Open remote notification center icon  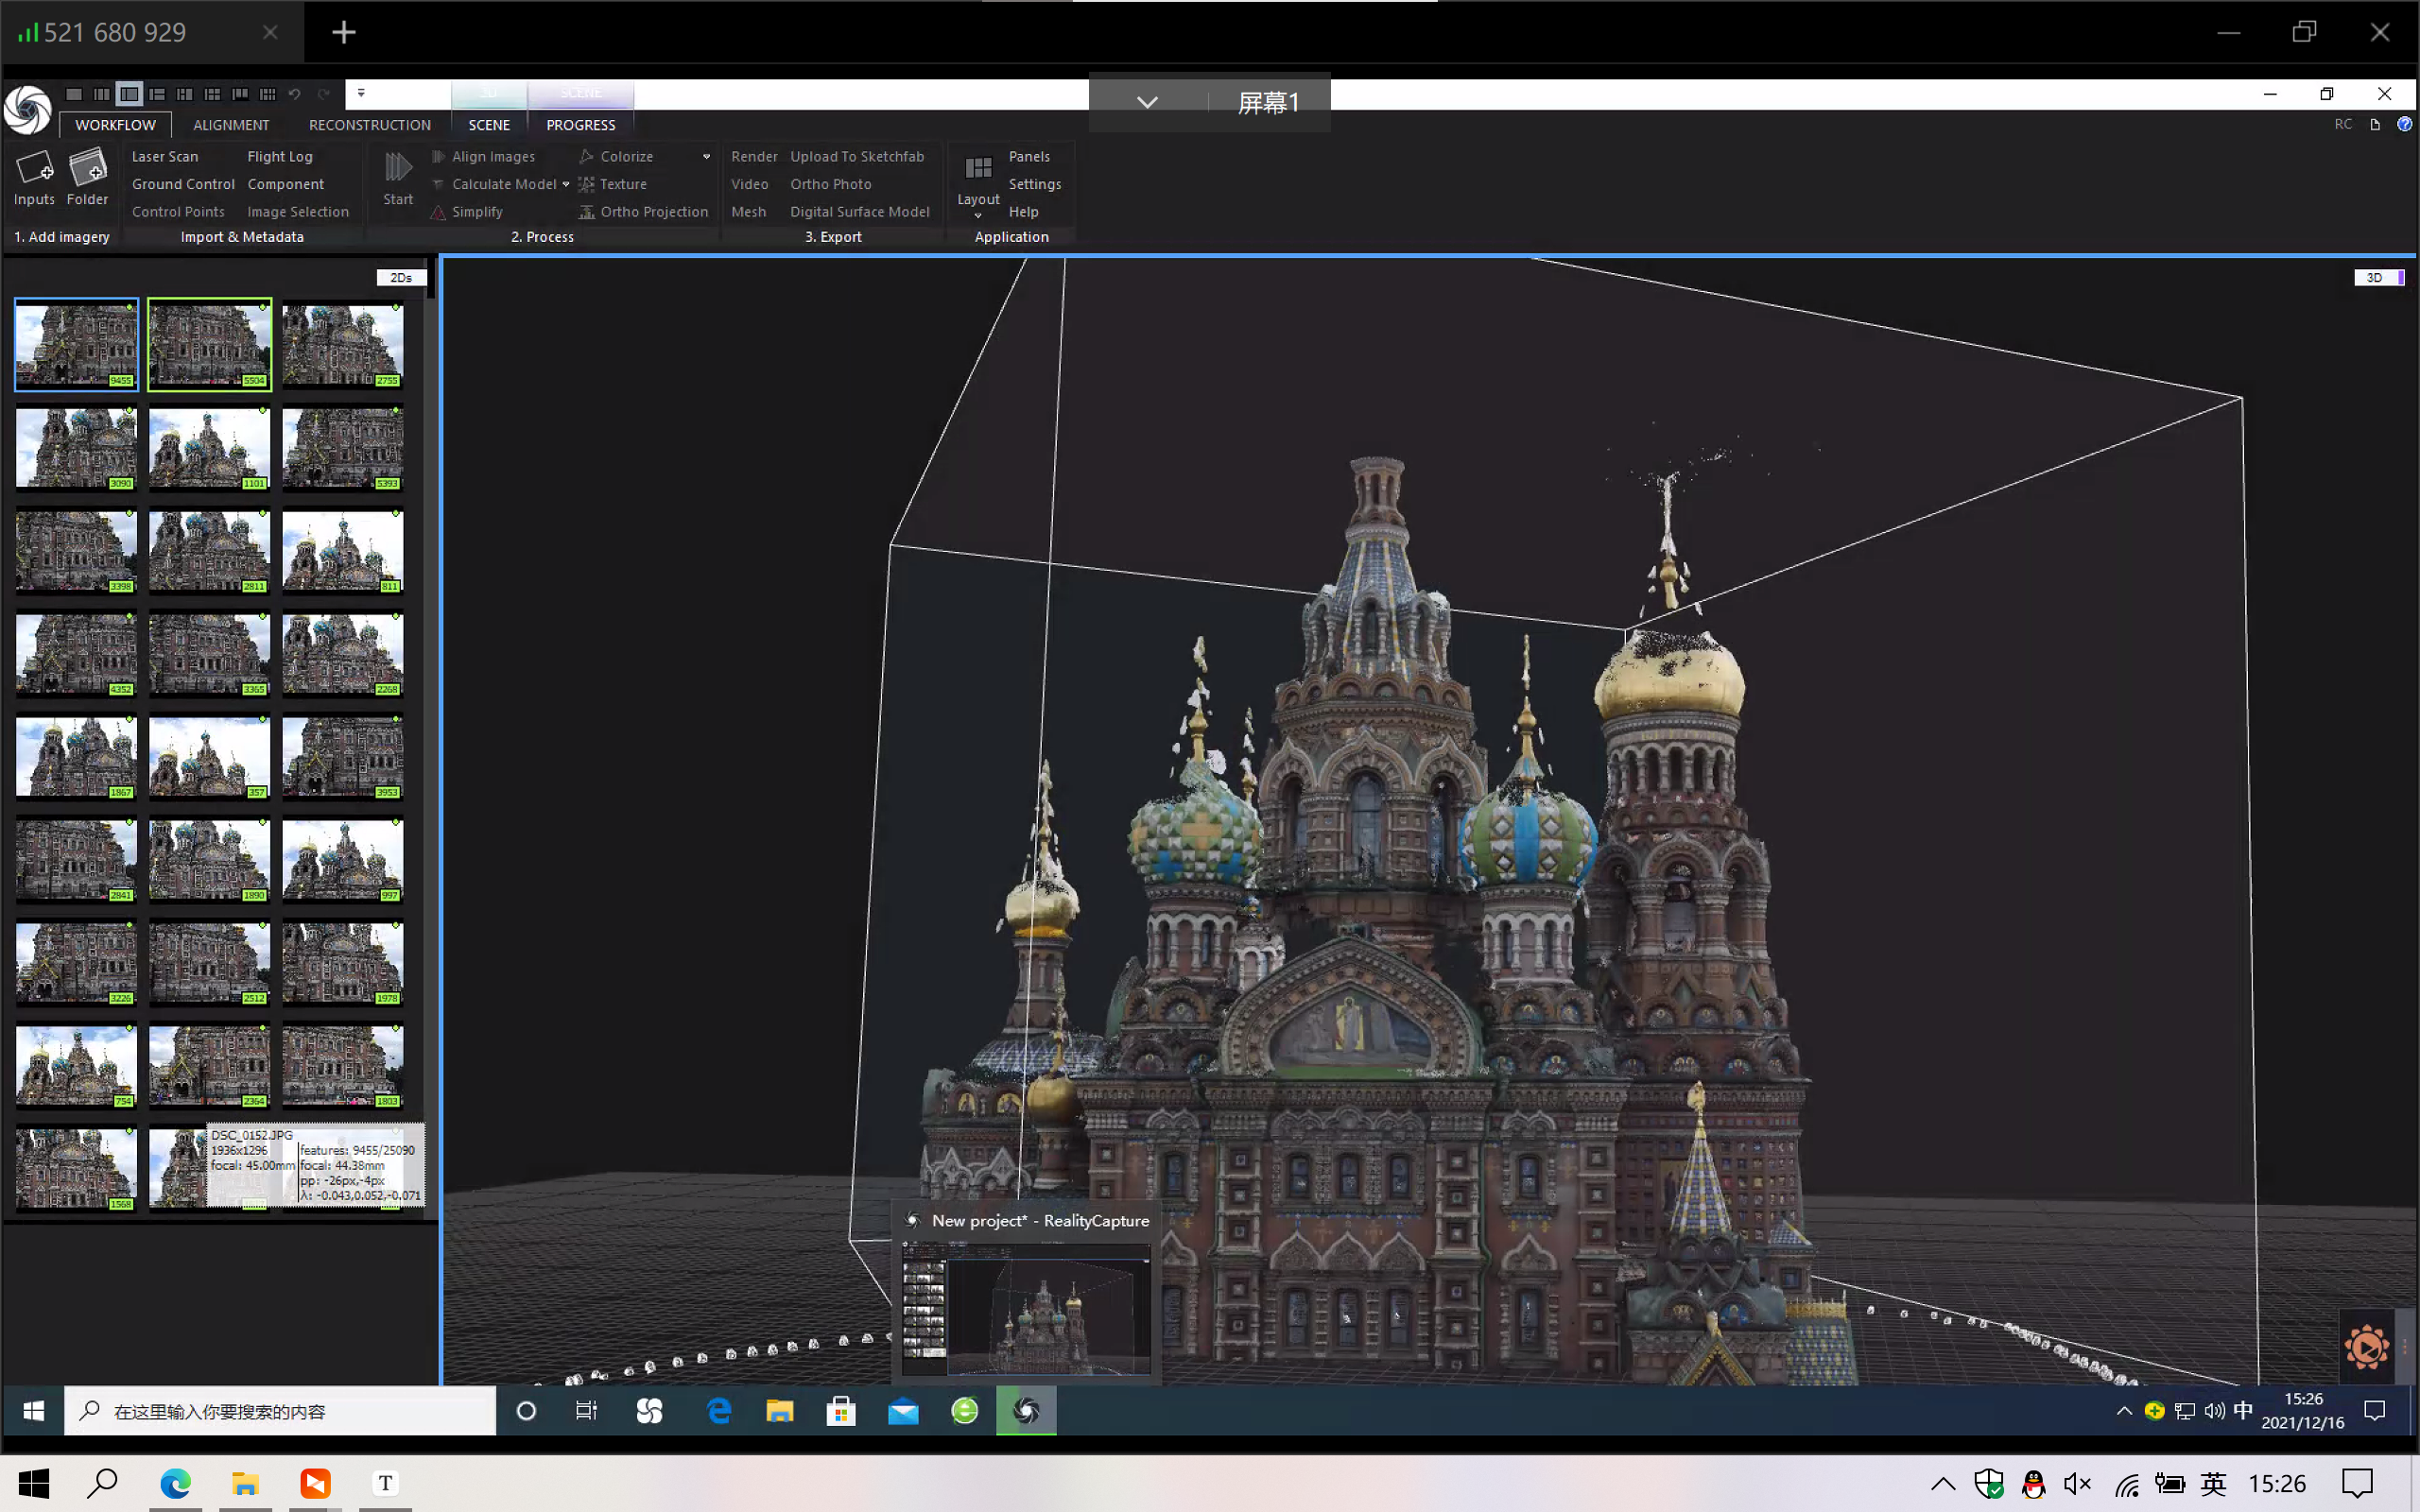2374,1410
